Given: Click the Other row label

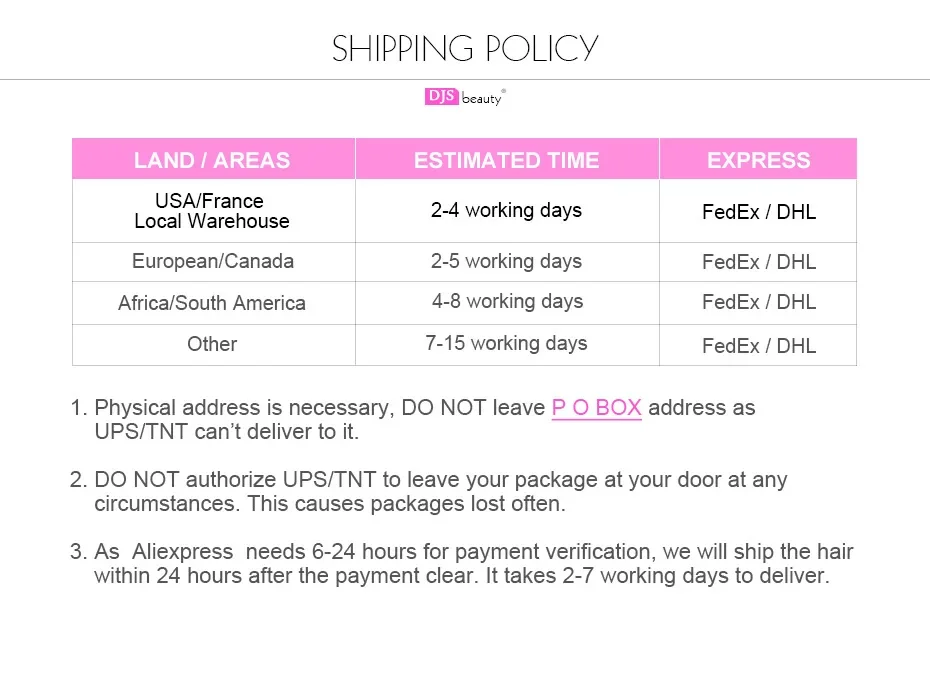Looking at the screenshot, I should tap(212, 344).
